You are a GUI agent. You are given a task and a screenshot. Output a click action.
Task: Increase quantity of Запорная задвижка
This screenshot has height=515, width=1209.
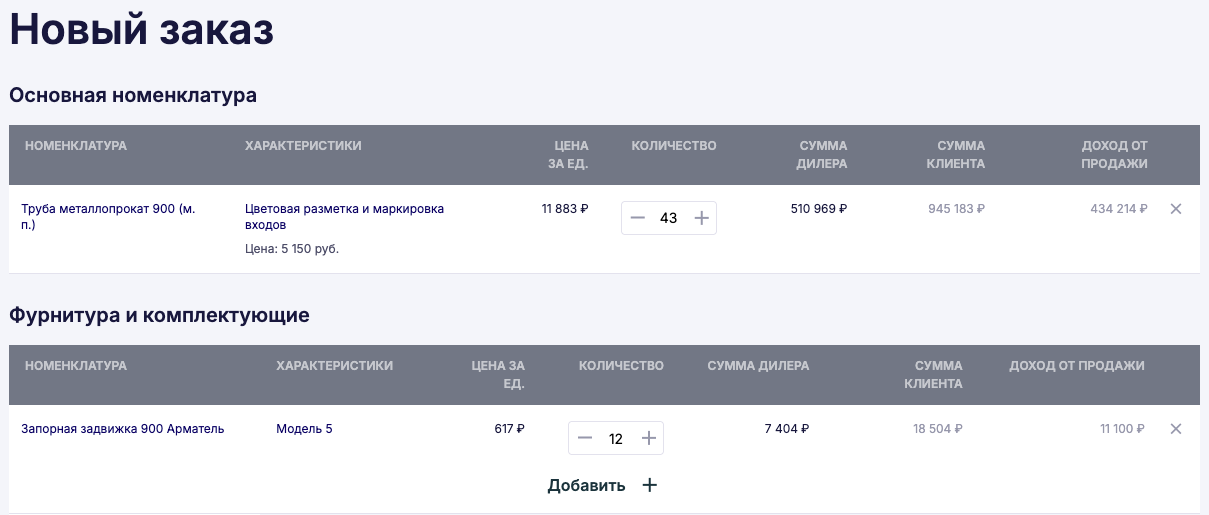click(x=648, y=438)
